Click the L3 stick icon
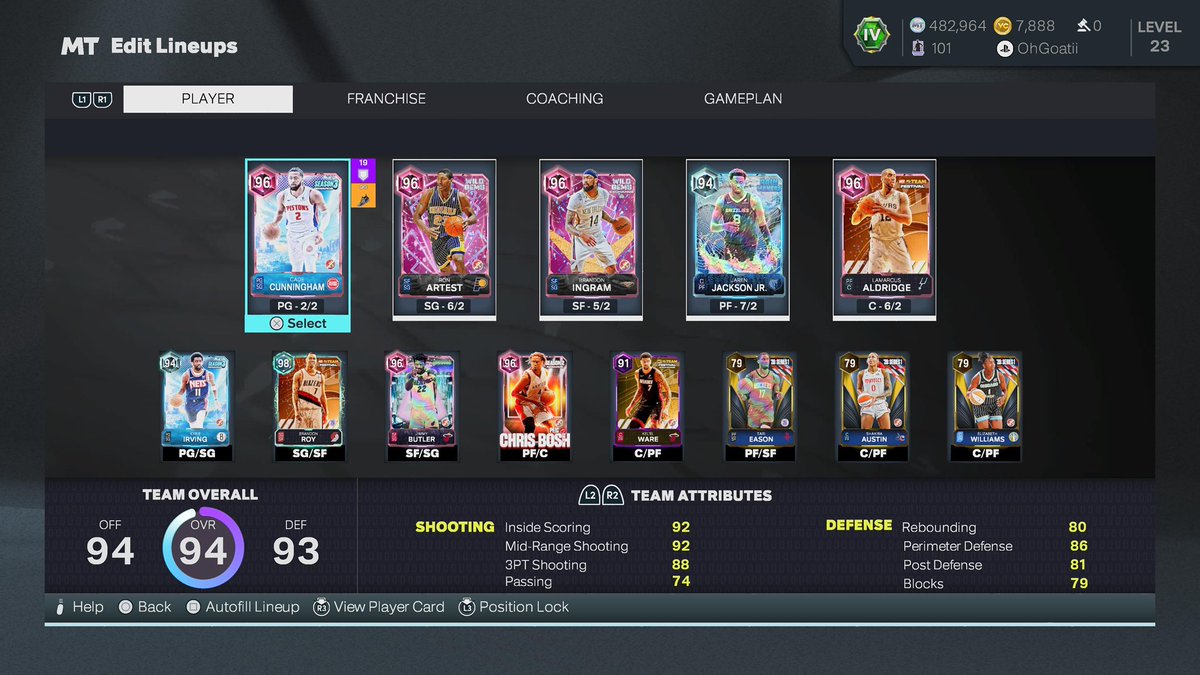 point(467,607)
